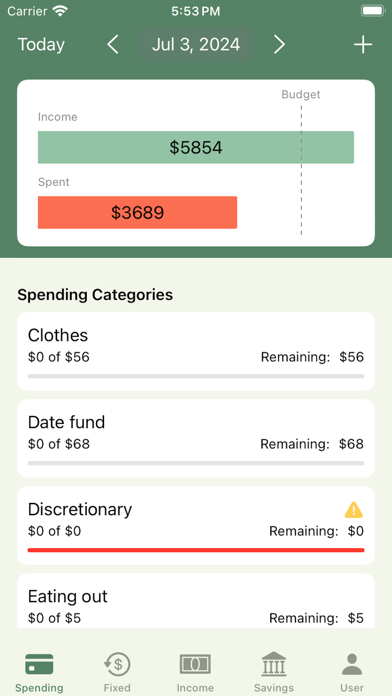This screenshot has height=696, width=392.
Task: Open the User profile icon tab
Action: (352, 664)
